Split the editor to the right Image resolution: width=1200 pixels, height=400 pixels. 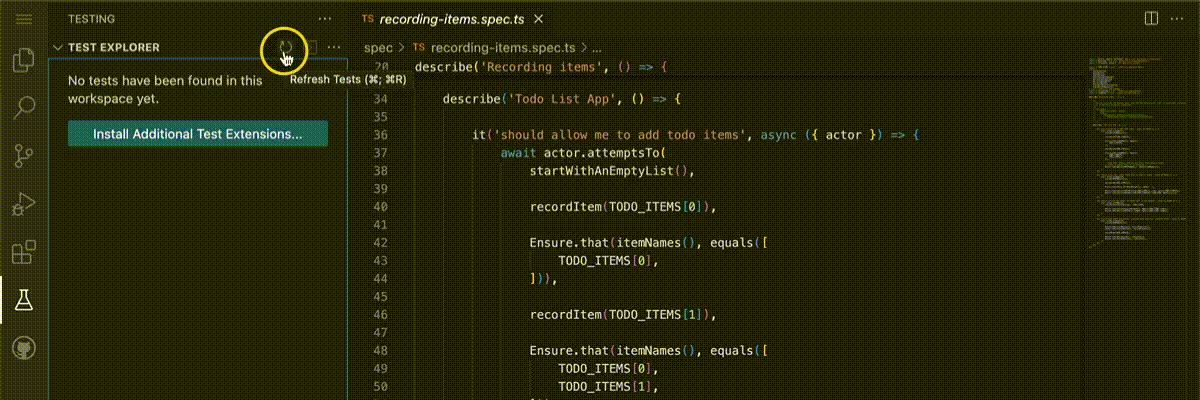pos(1151,18)
